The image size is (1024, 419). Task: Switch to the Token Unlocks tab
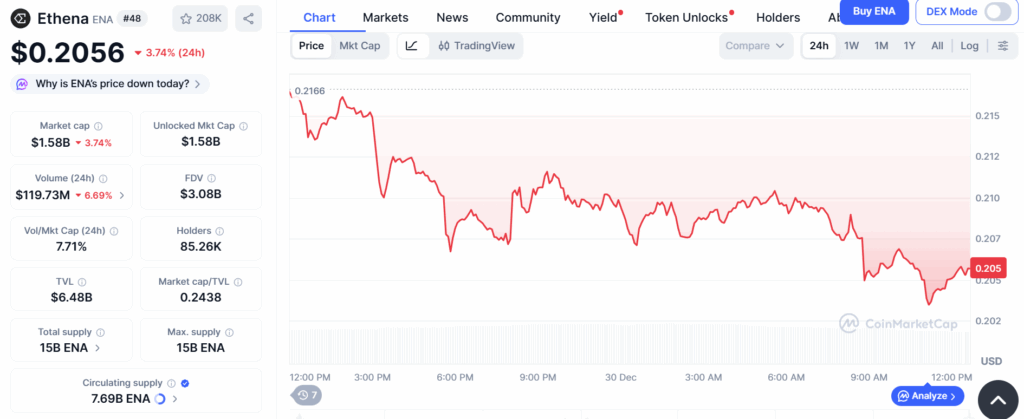point(686,17)
